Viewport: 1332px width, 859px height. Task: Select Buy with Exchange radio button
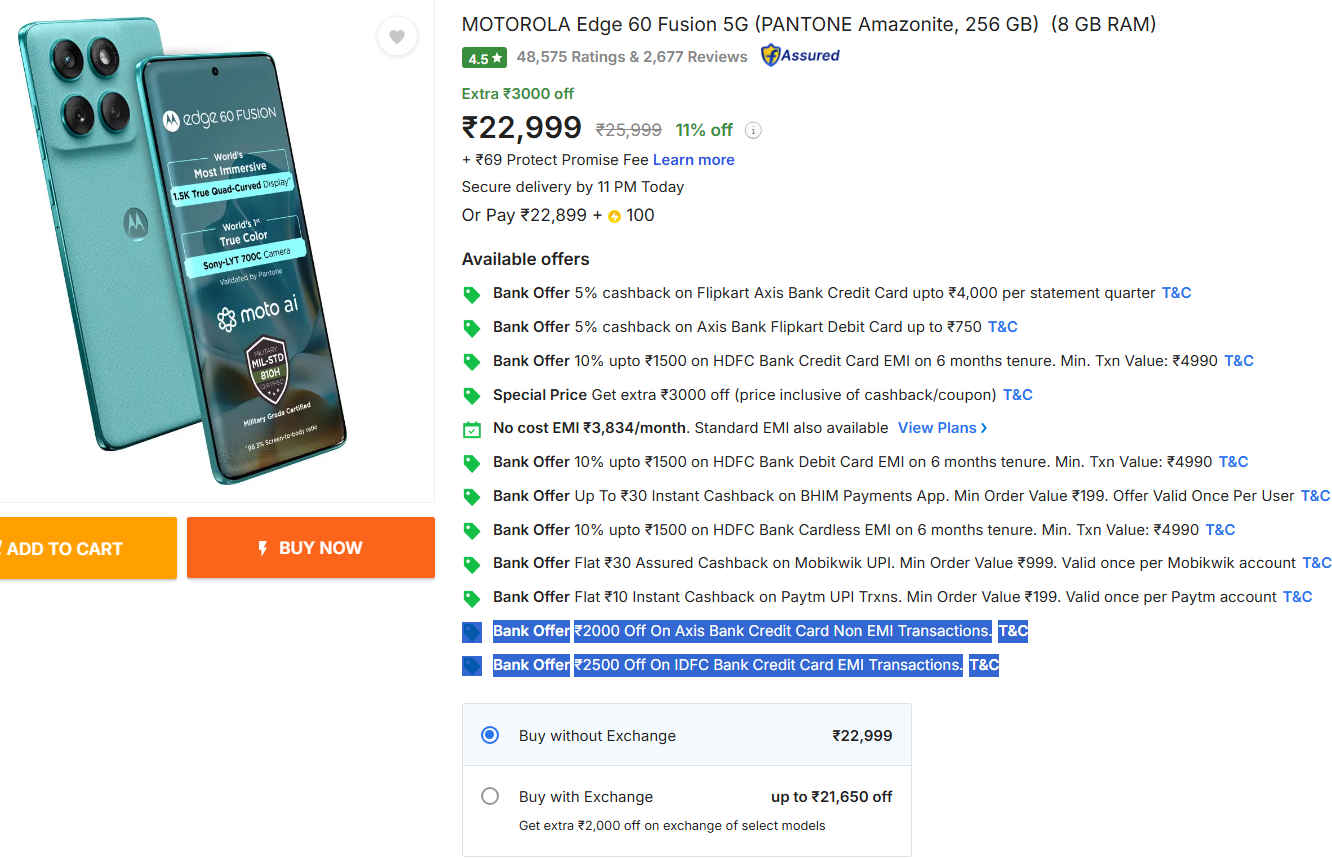(490, 796)
